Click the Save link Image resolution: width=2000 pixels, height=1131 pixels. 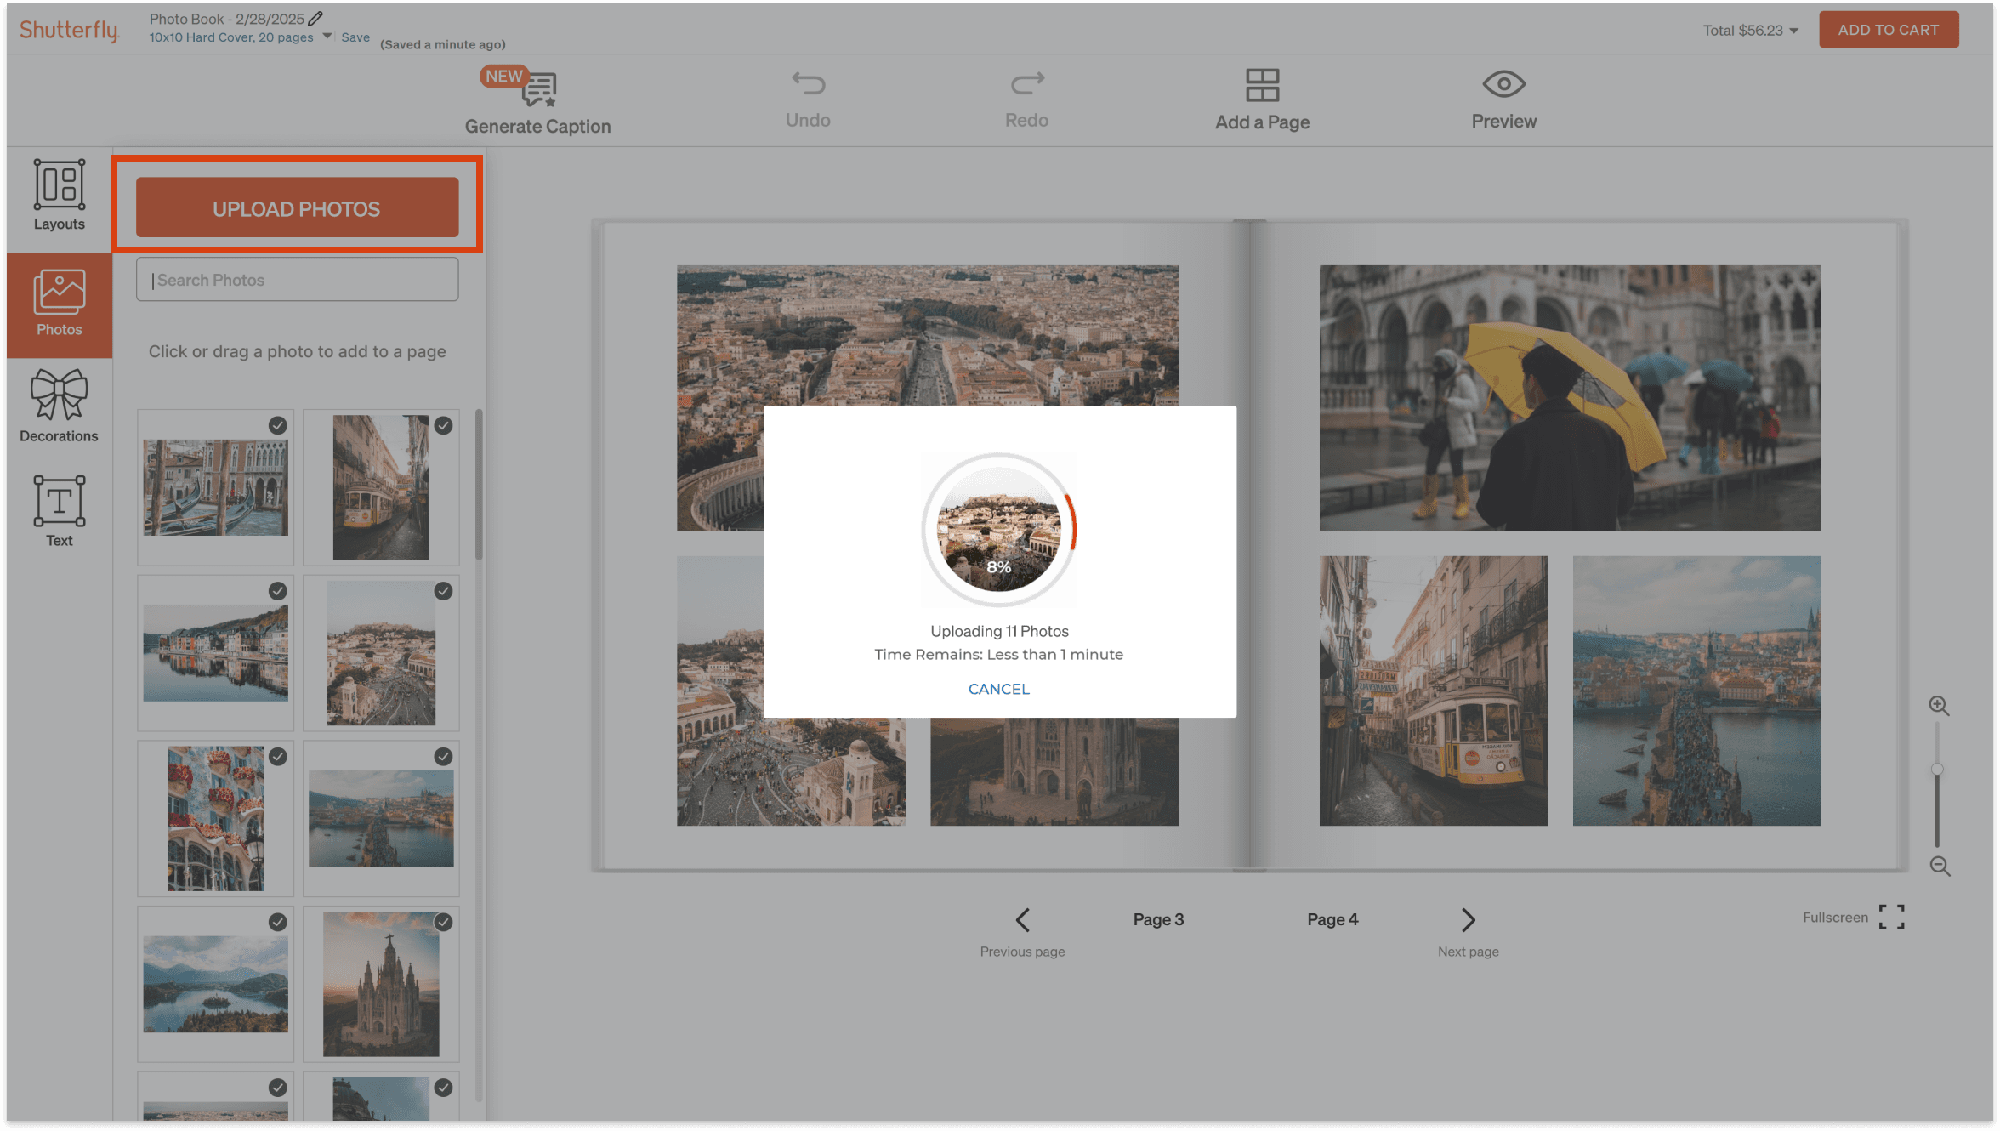tap(355, 37)
